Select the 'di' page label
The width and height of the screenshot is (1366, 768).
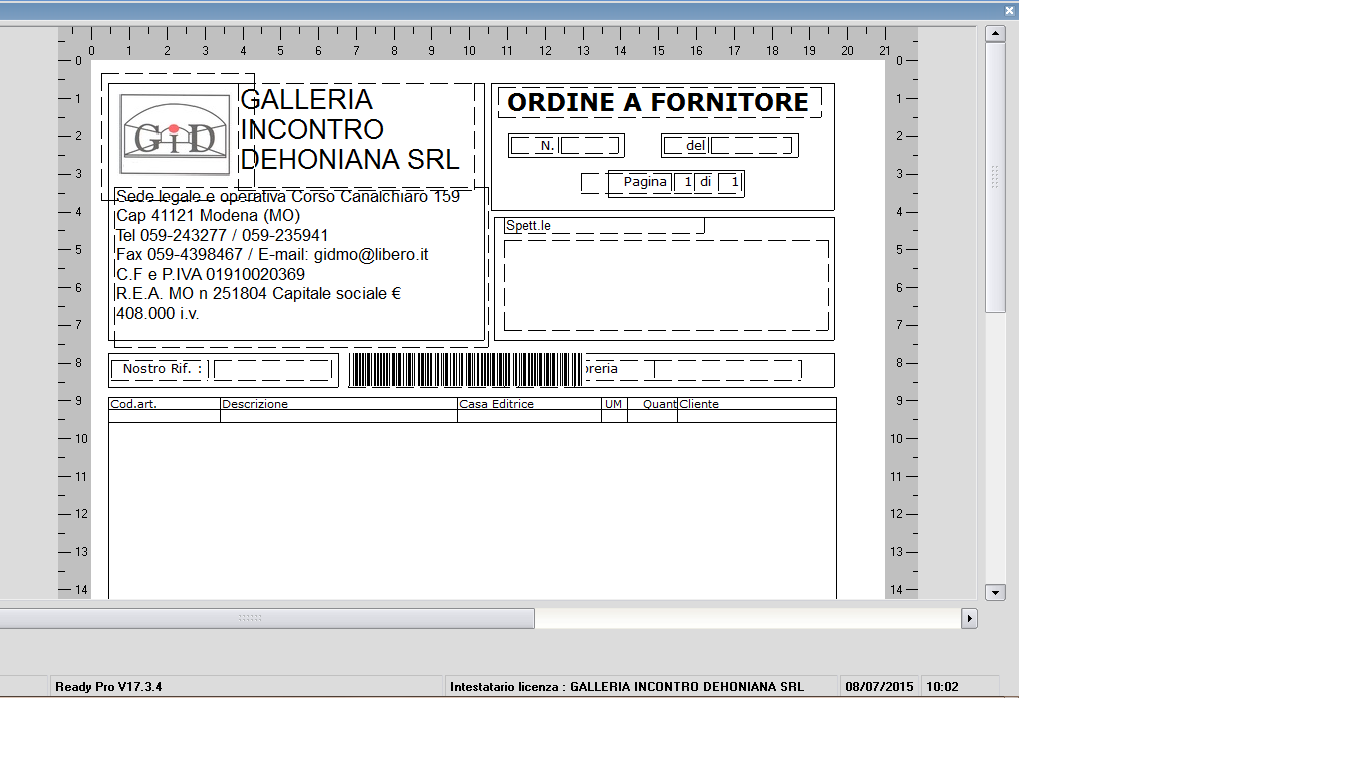point(705,182)
